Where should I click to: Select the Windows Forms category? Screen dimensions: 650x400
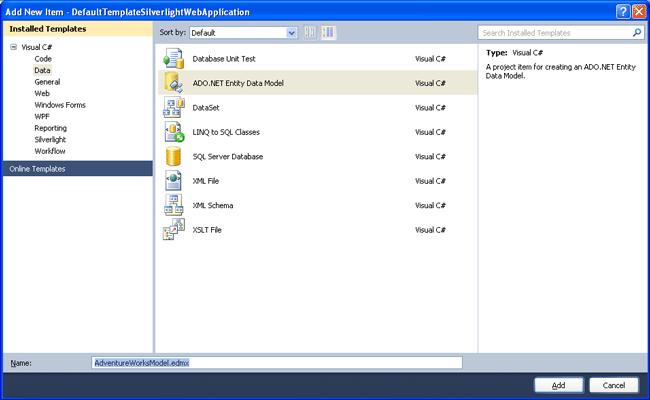60,105
